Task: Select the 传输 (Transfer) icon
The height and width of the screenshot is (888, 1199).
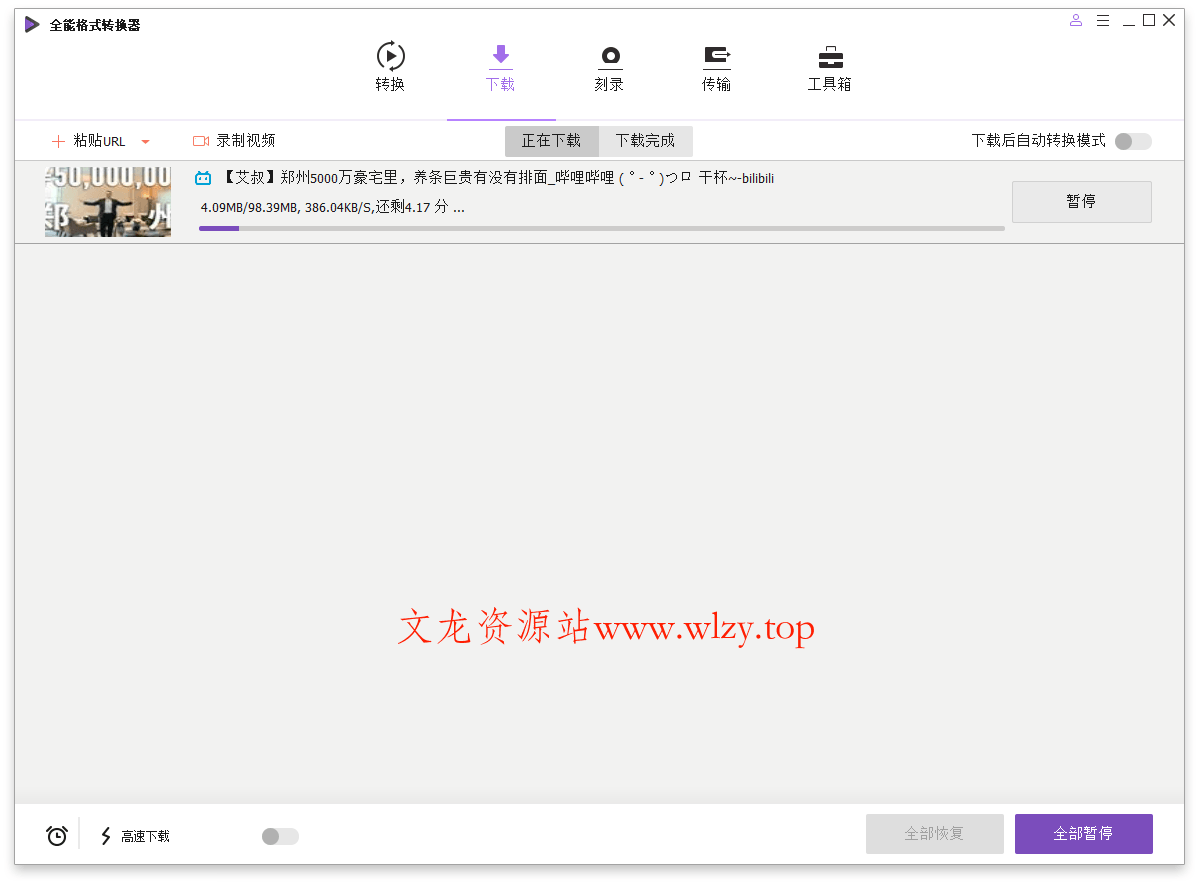Action: (x=717, y=56)
